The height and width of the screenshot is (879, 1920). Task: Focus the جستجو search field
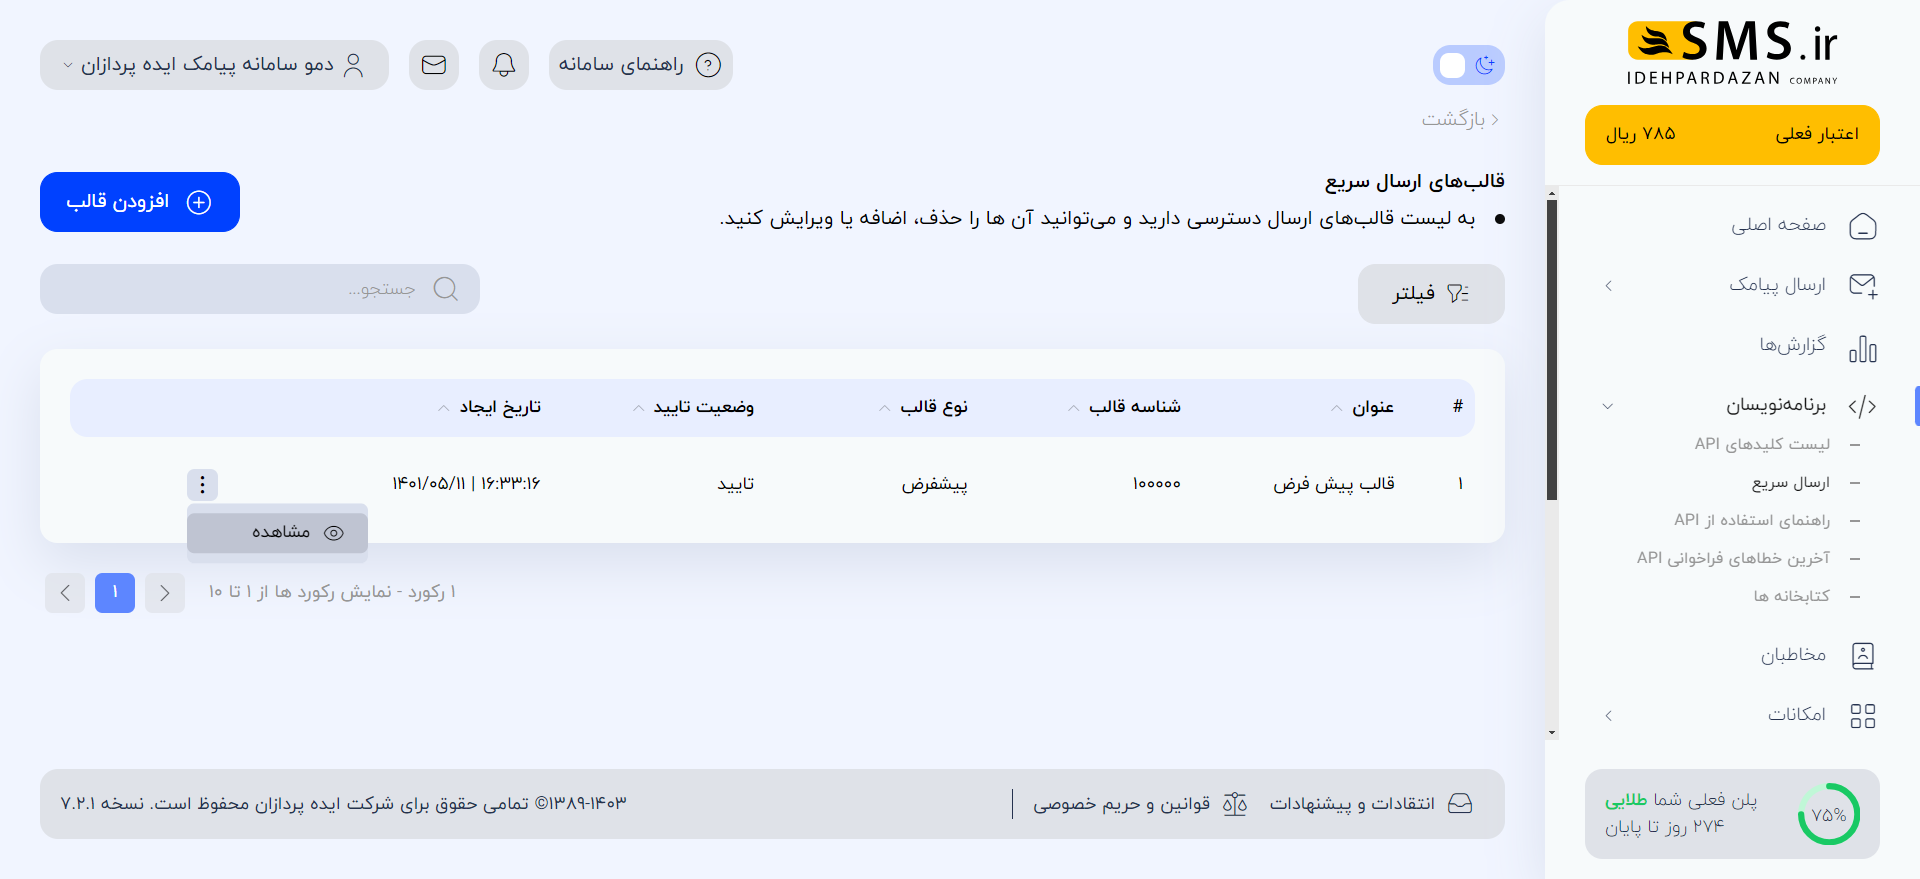[x=260, y=289]
